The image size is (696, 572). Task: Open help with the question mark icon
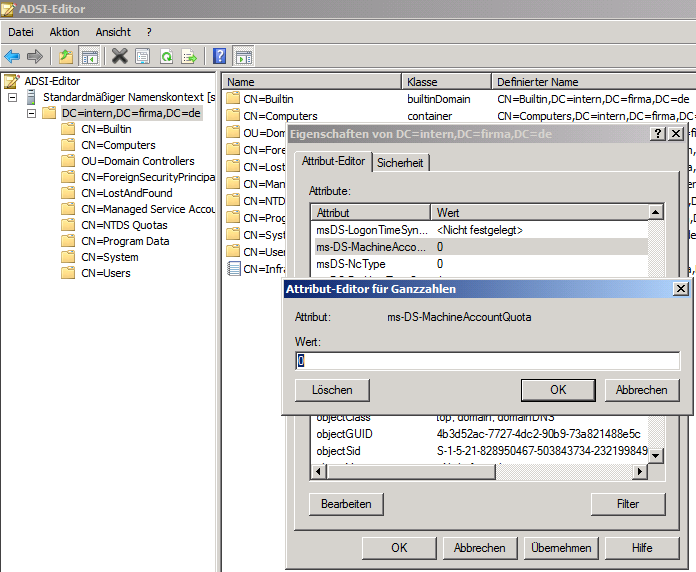point(219,56)
